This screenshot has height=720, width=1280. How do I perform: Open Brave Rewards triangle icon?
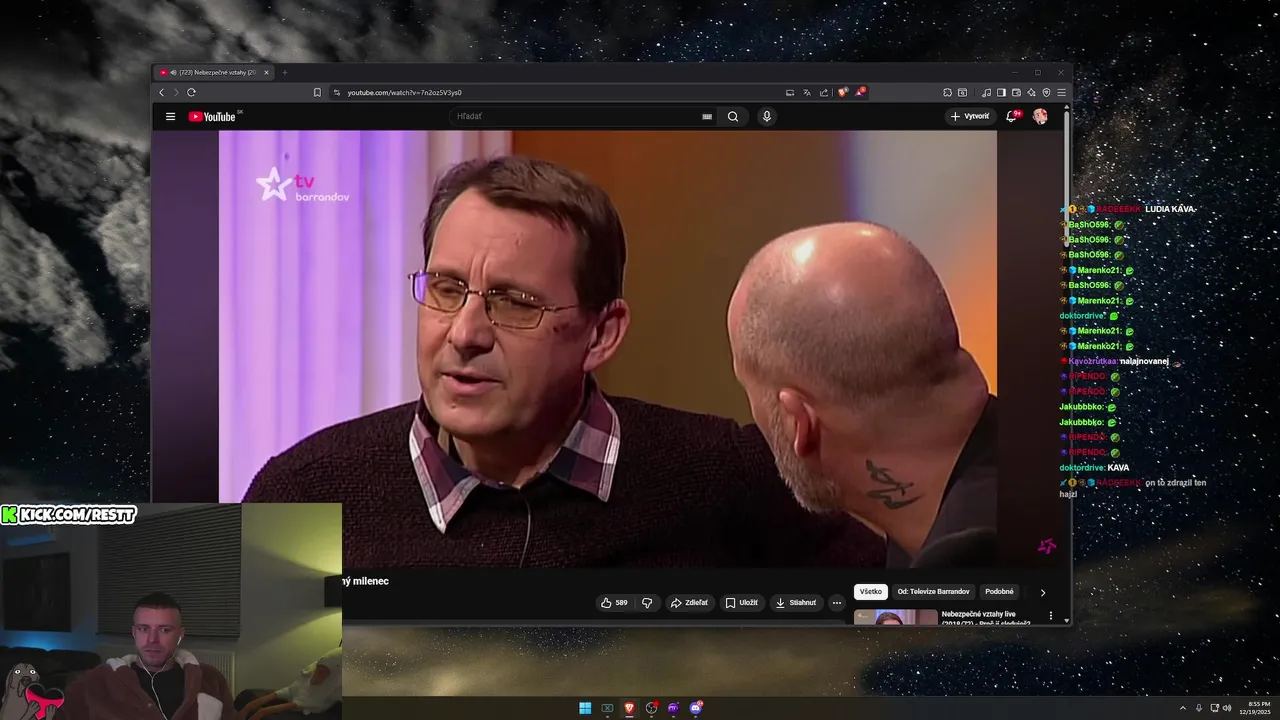coord(860,92)
